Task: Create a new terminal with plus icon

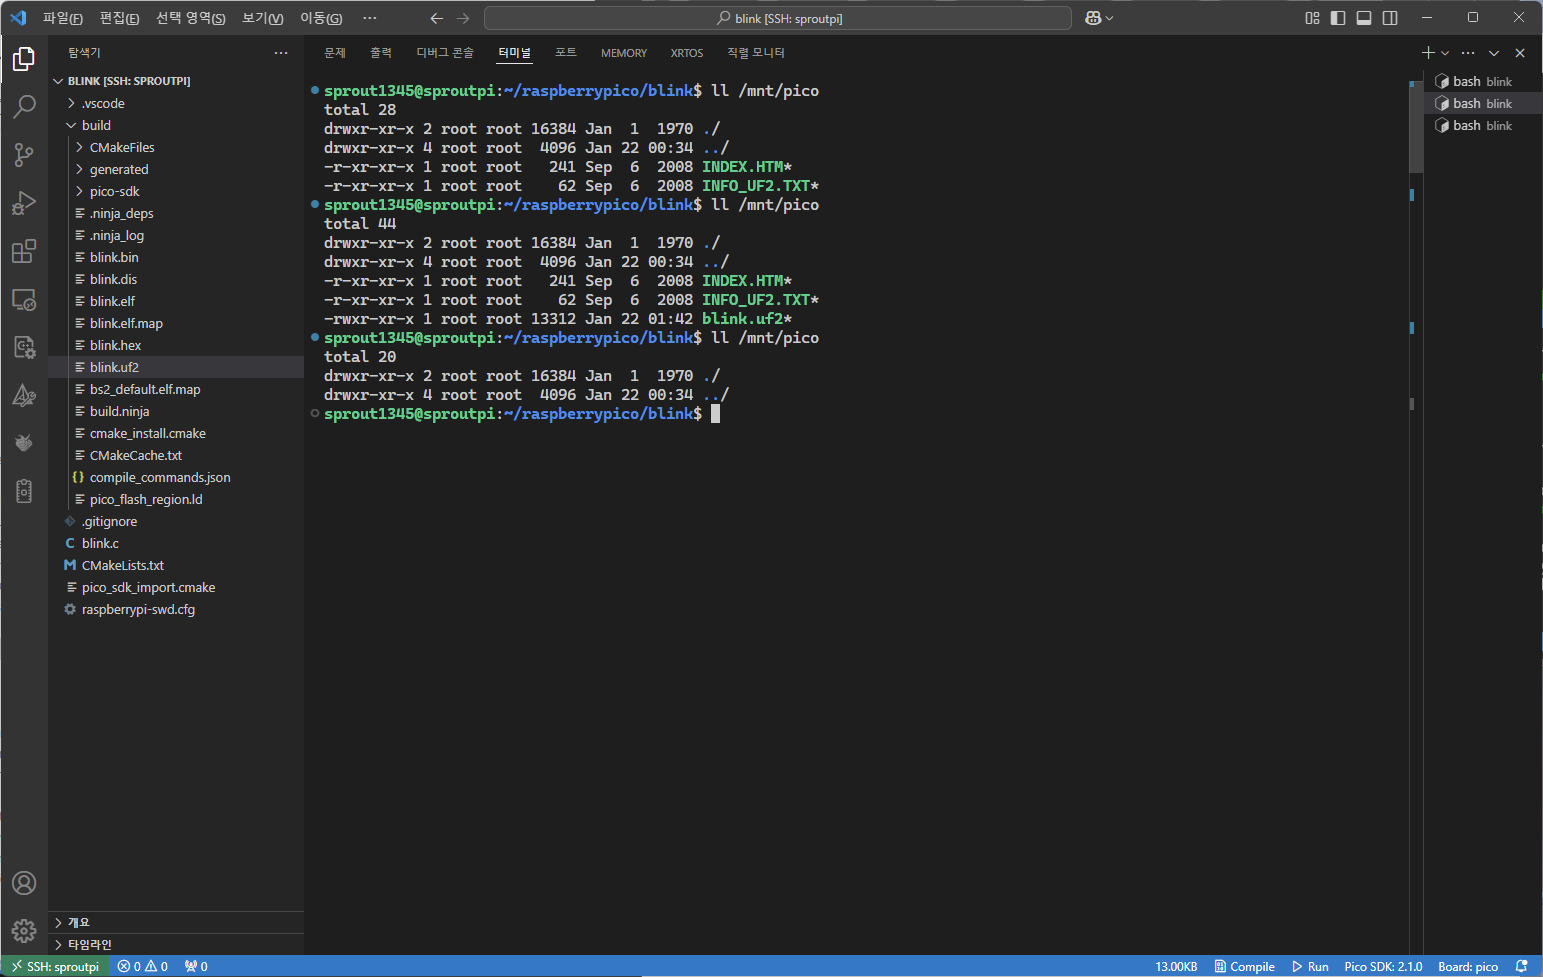Action: pos(1428,53)
